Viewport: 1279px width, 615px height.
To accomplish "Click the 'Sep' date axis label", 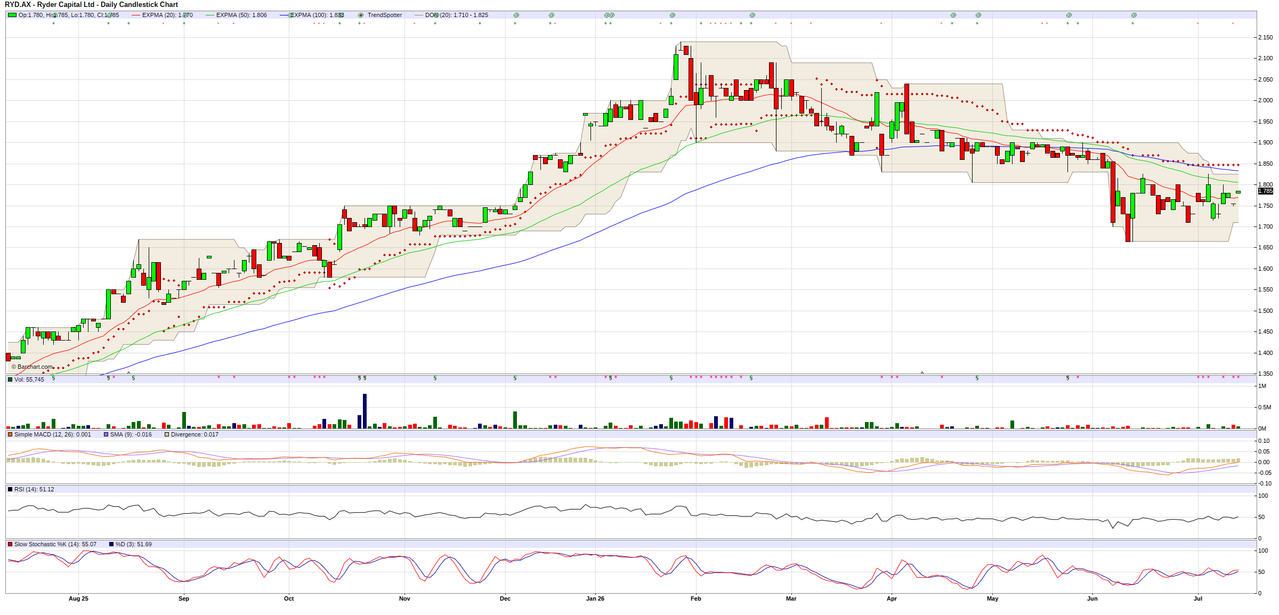I will (183, 599).
